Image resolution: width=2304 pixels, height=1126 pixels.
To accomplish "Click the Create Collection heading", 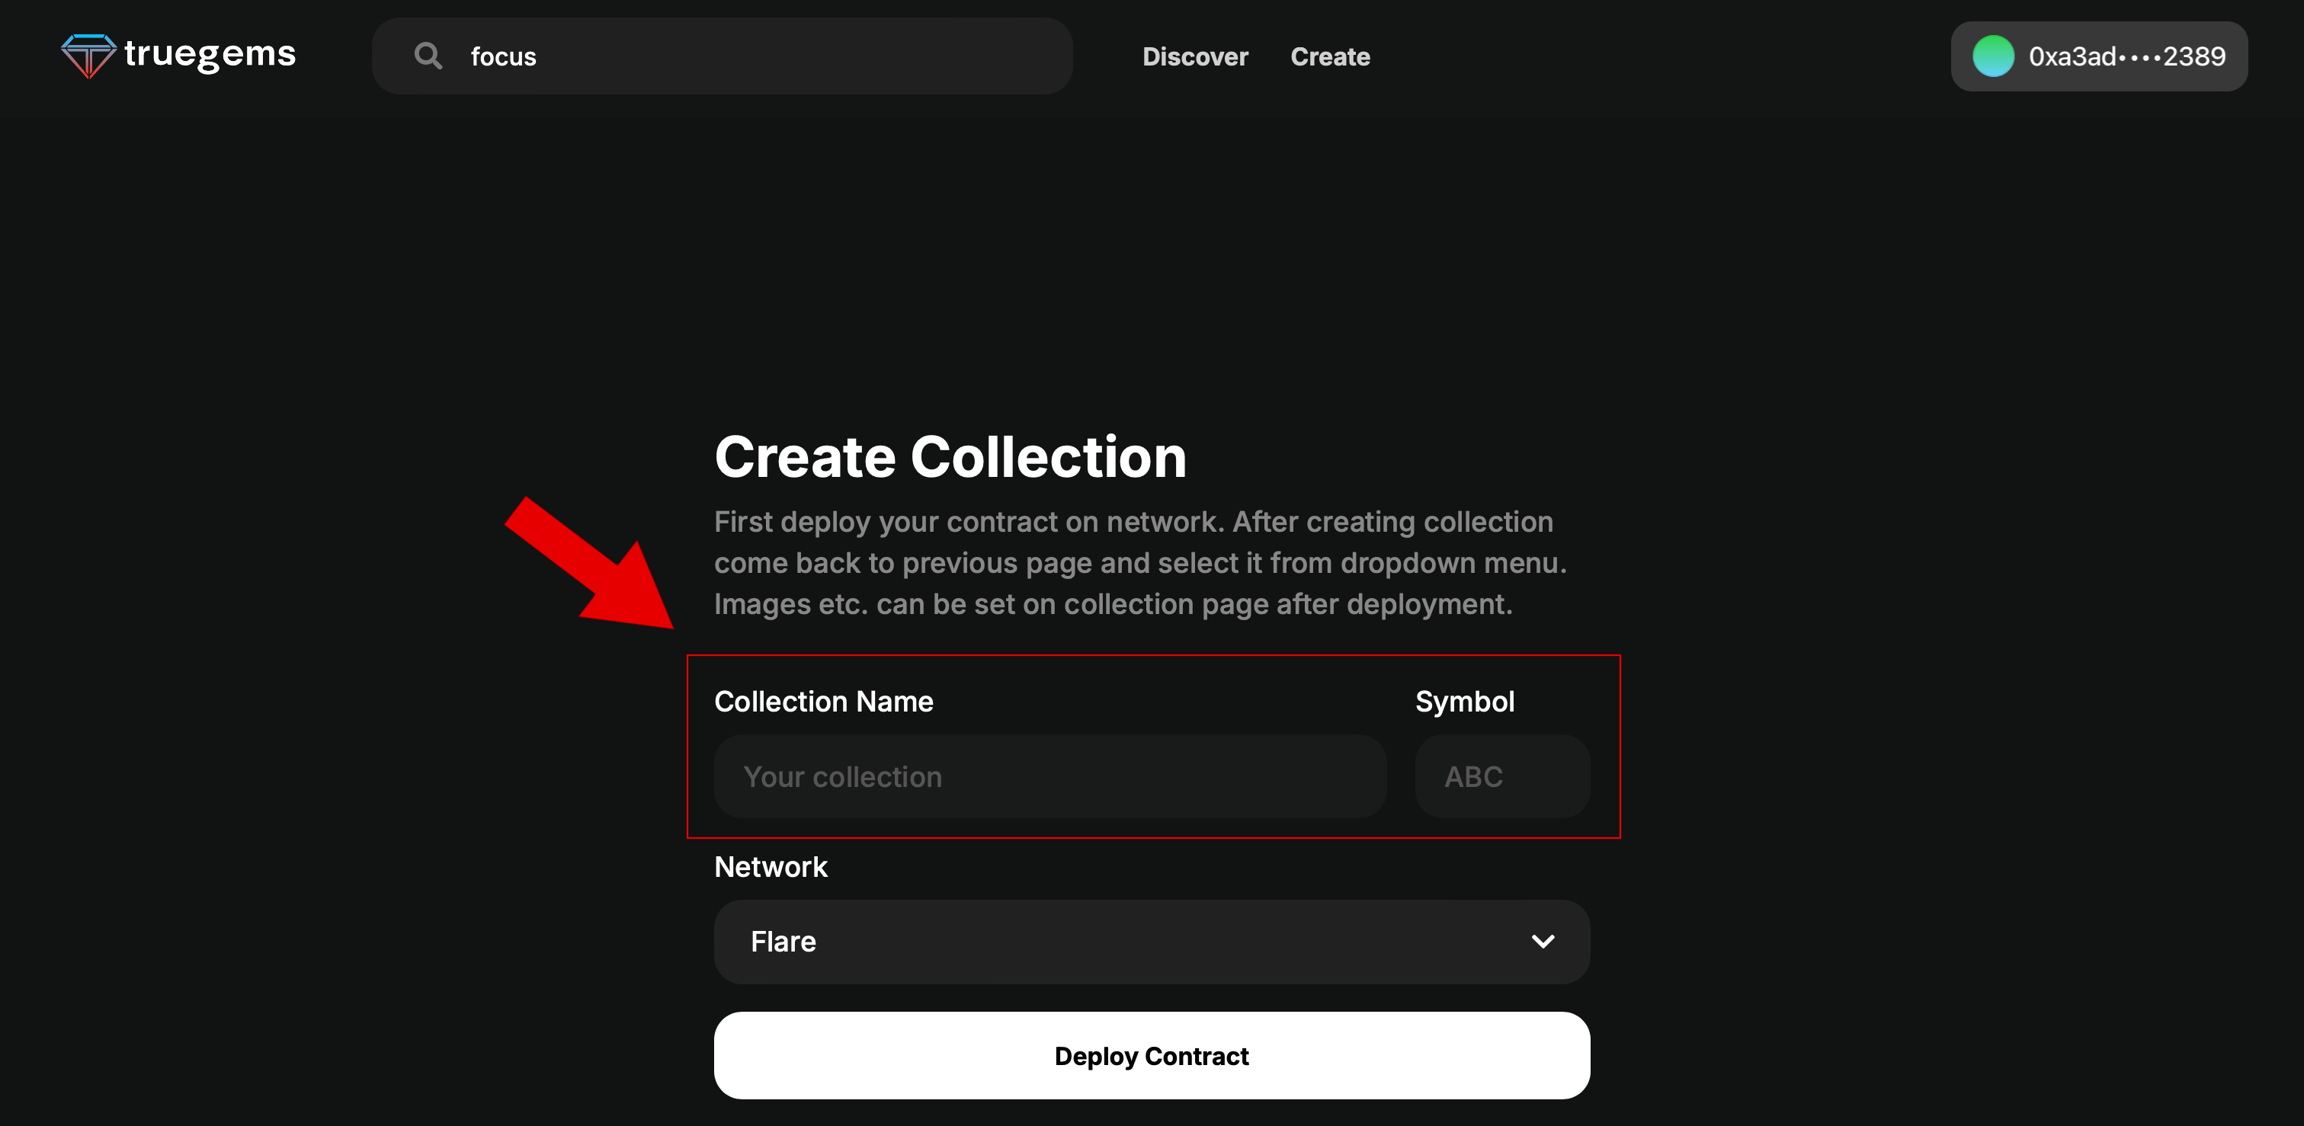I will pyautogui.click(x=950, y=457).
